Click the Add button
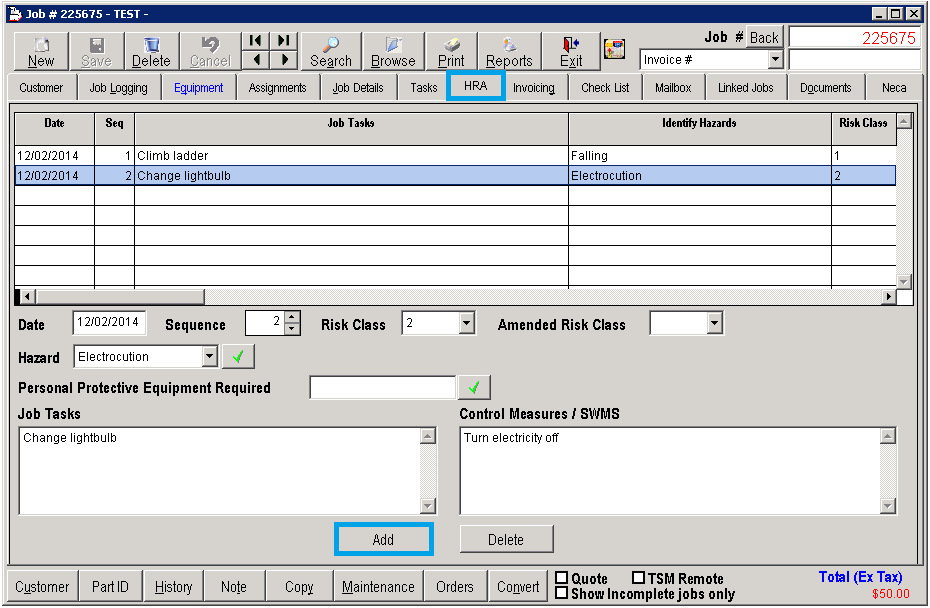This screenshot has height=608, width=930. pyautogui.click(x=383, y=540)
